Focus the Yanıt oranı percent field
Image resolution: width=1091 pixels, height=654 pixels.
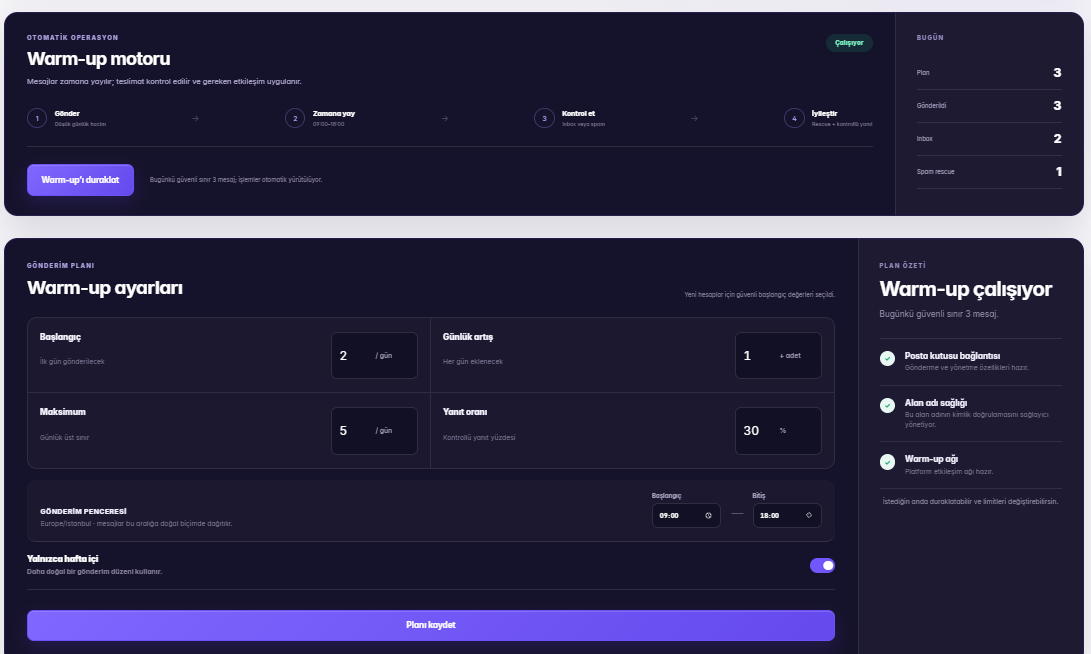coord(778,431)
